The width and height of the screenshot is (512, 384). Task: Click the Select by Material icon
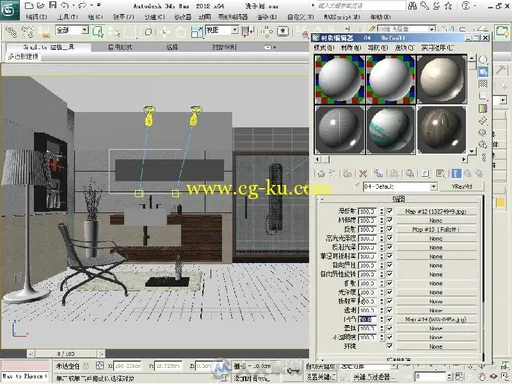click(482, 145)
